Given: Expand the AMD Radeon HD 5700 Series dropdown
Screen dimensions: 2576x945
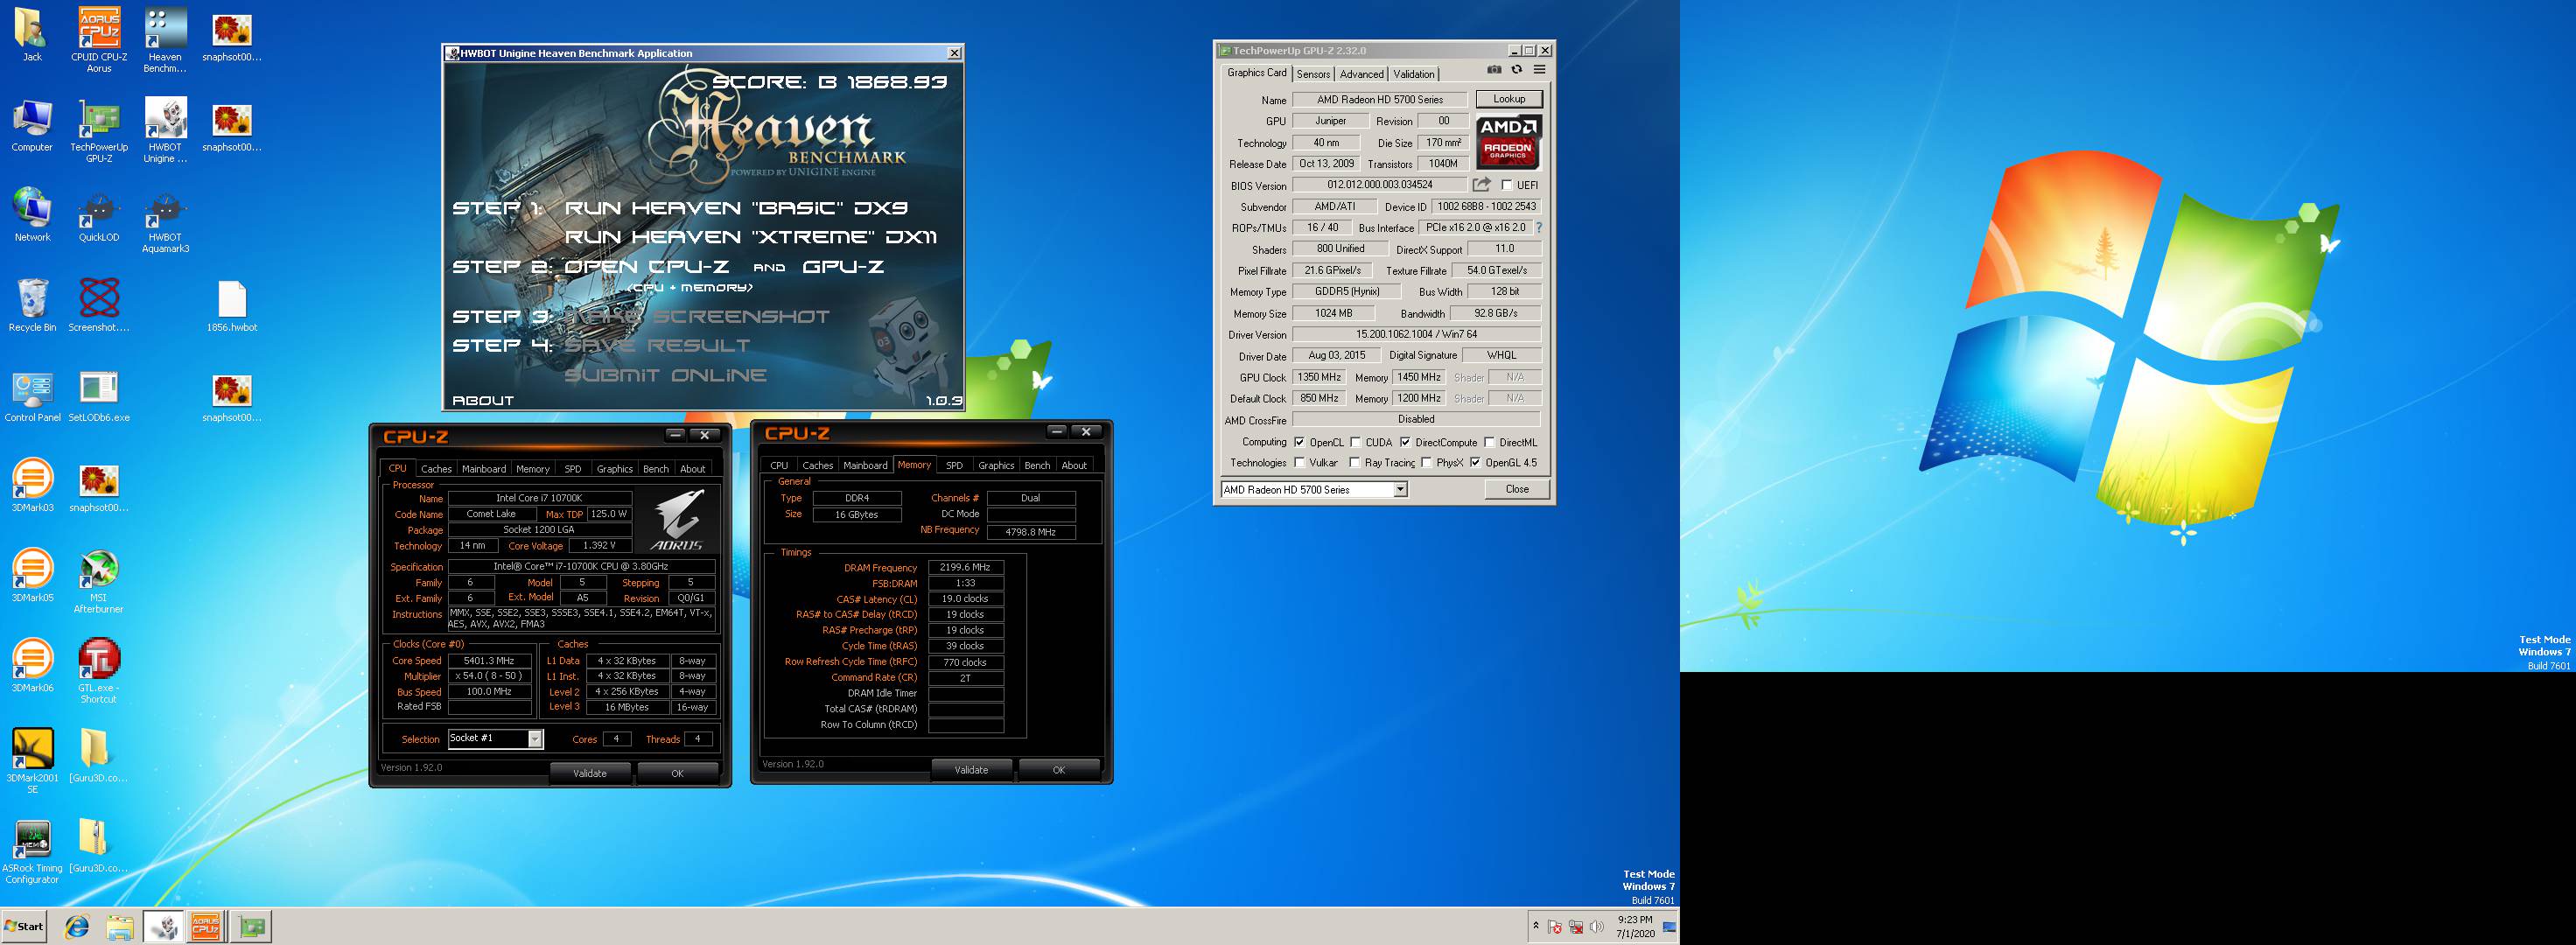Looking at the screenshot, I should [1400, 490].
